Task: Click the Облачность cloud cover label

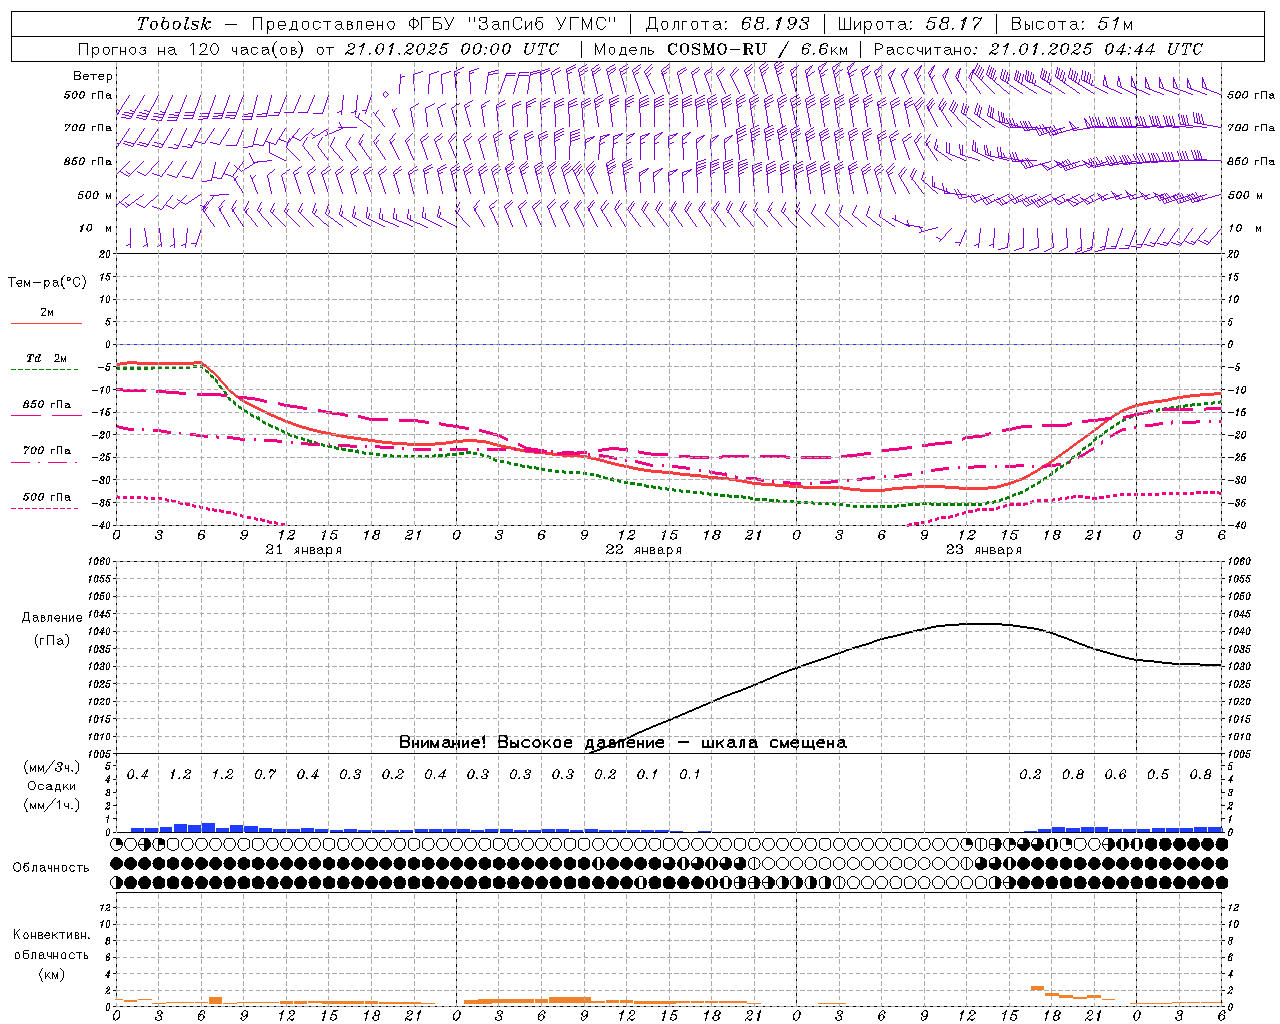Action: coord(51,867)
